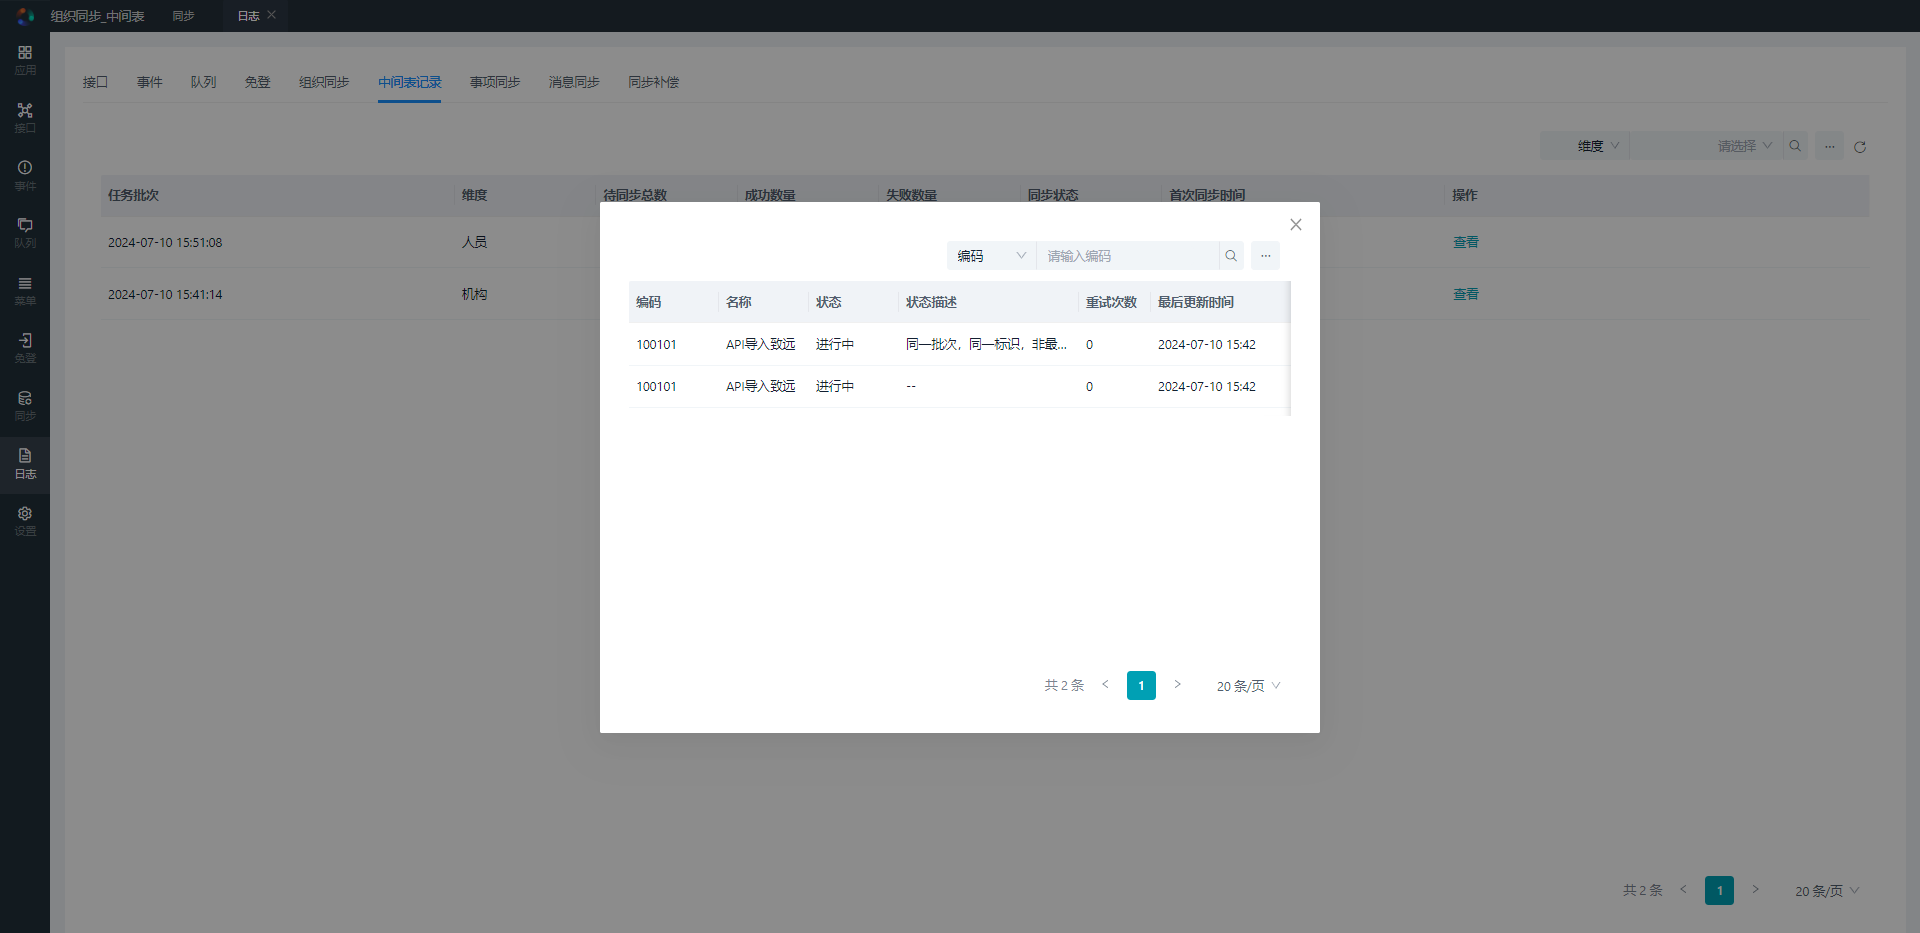
Task: Go to 事件 in the left sidebar
Action: (25, 175)
